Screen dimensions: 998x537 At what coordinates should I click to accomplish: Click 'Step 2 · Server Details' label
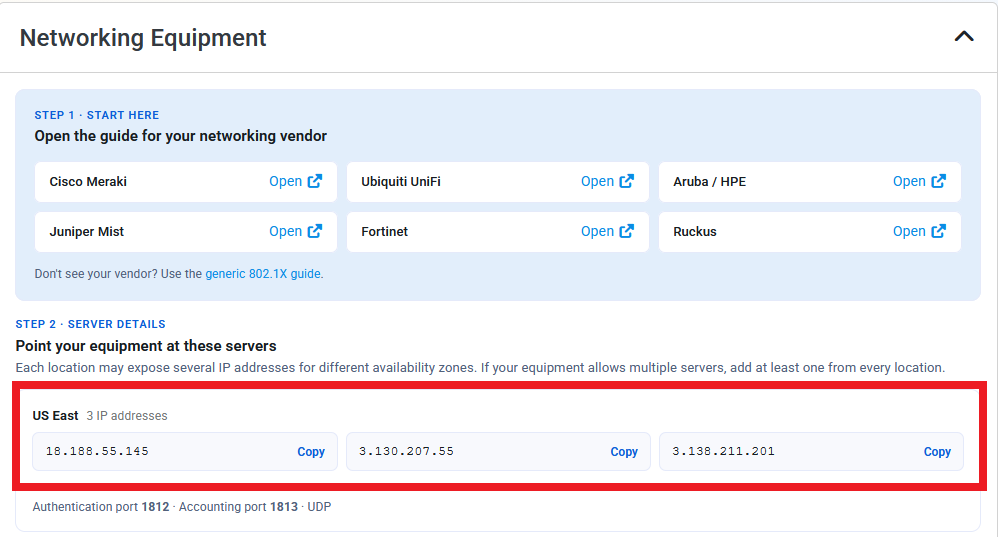click(x=90, y=324)
